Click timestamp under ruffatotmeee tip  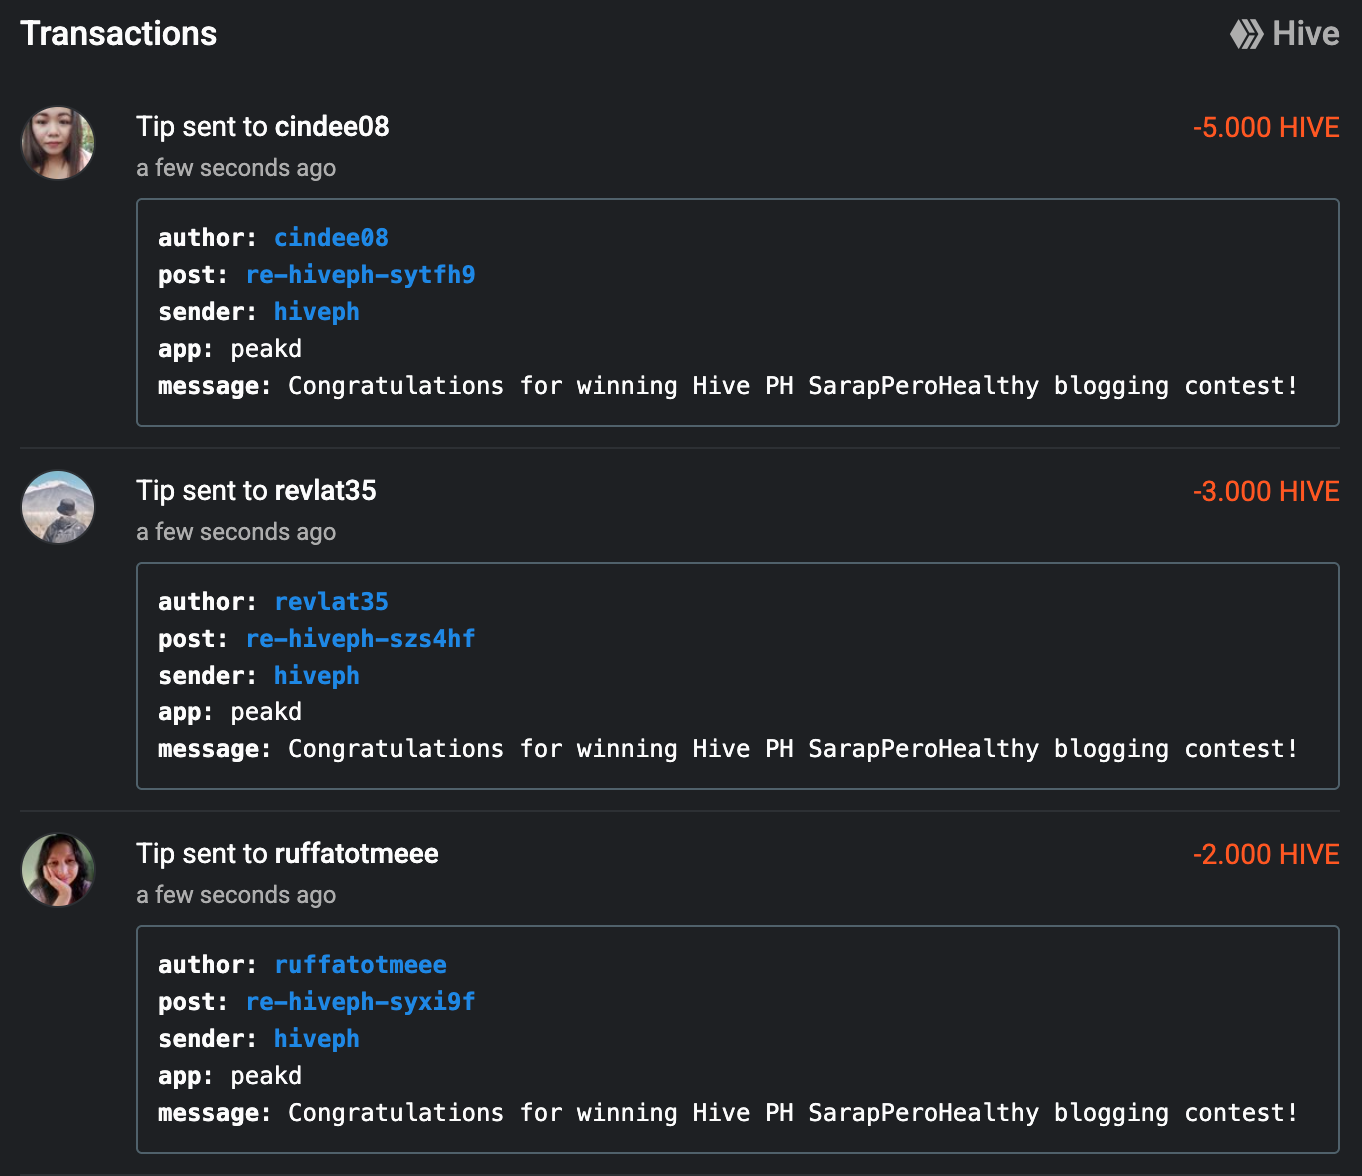[236, 895]
